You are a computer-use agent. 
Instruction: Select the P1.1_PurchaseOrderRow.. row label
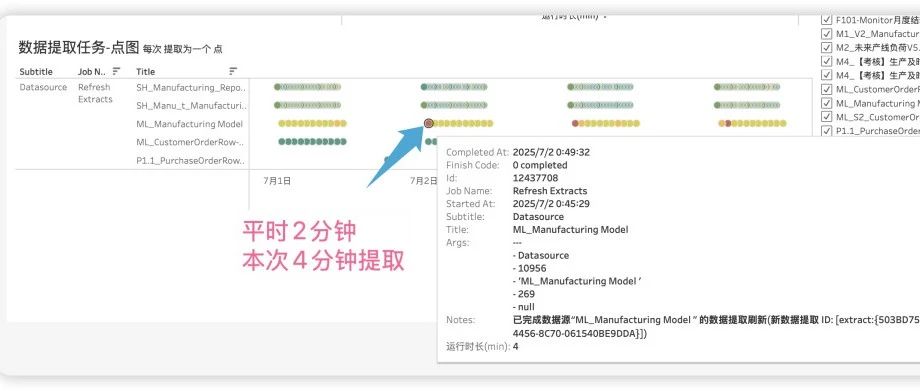pos(191,160)
